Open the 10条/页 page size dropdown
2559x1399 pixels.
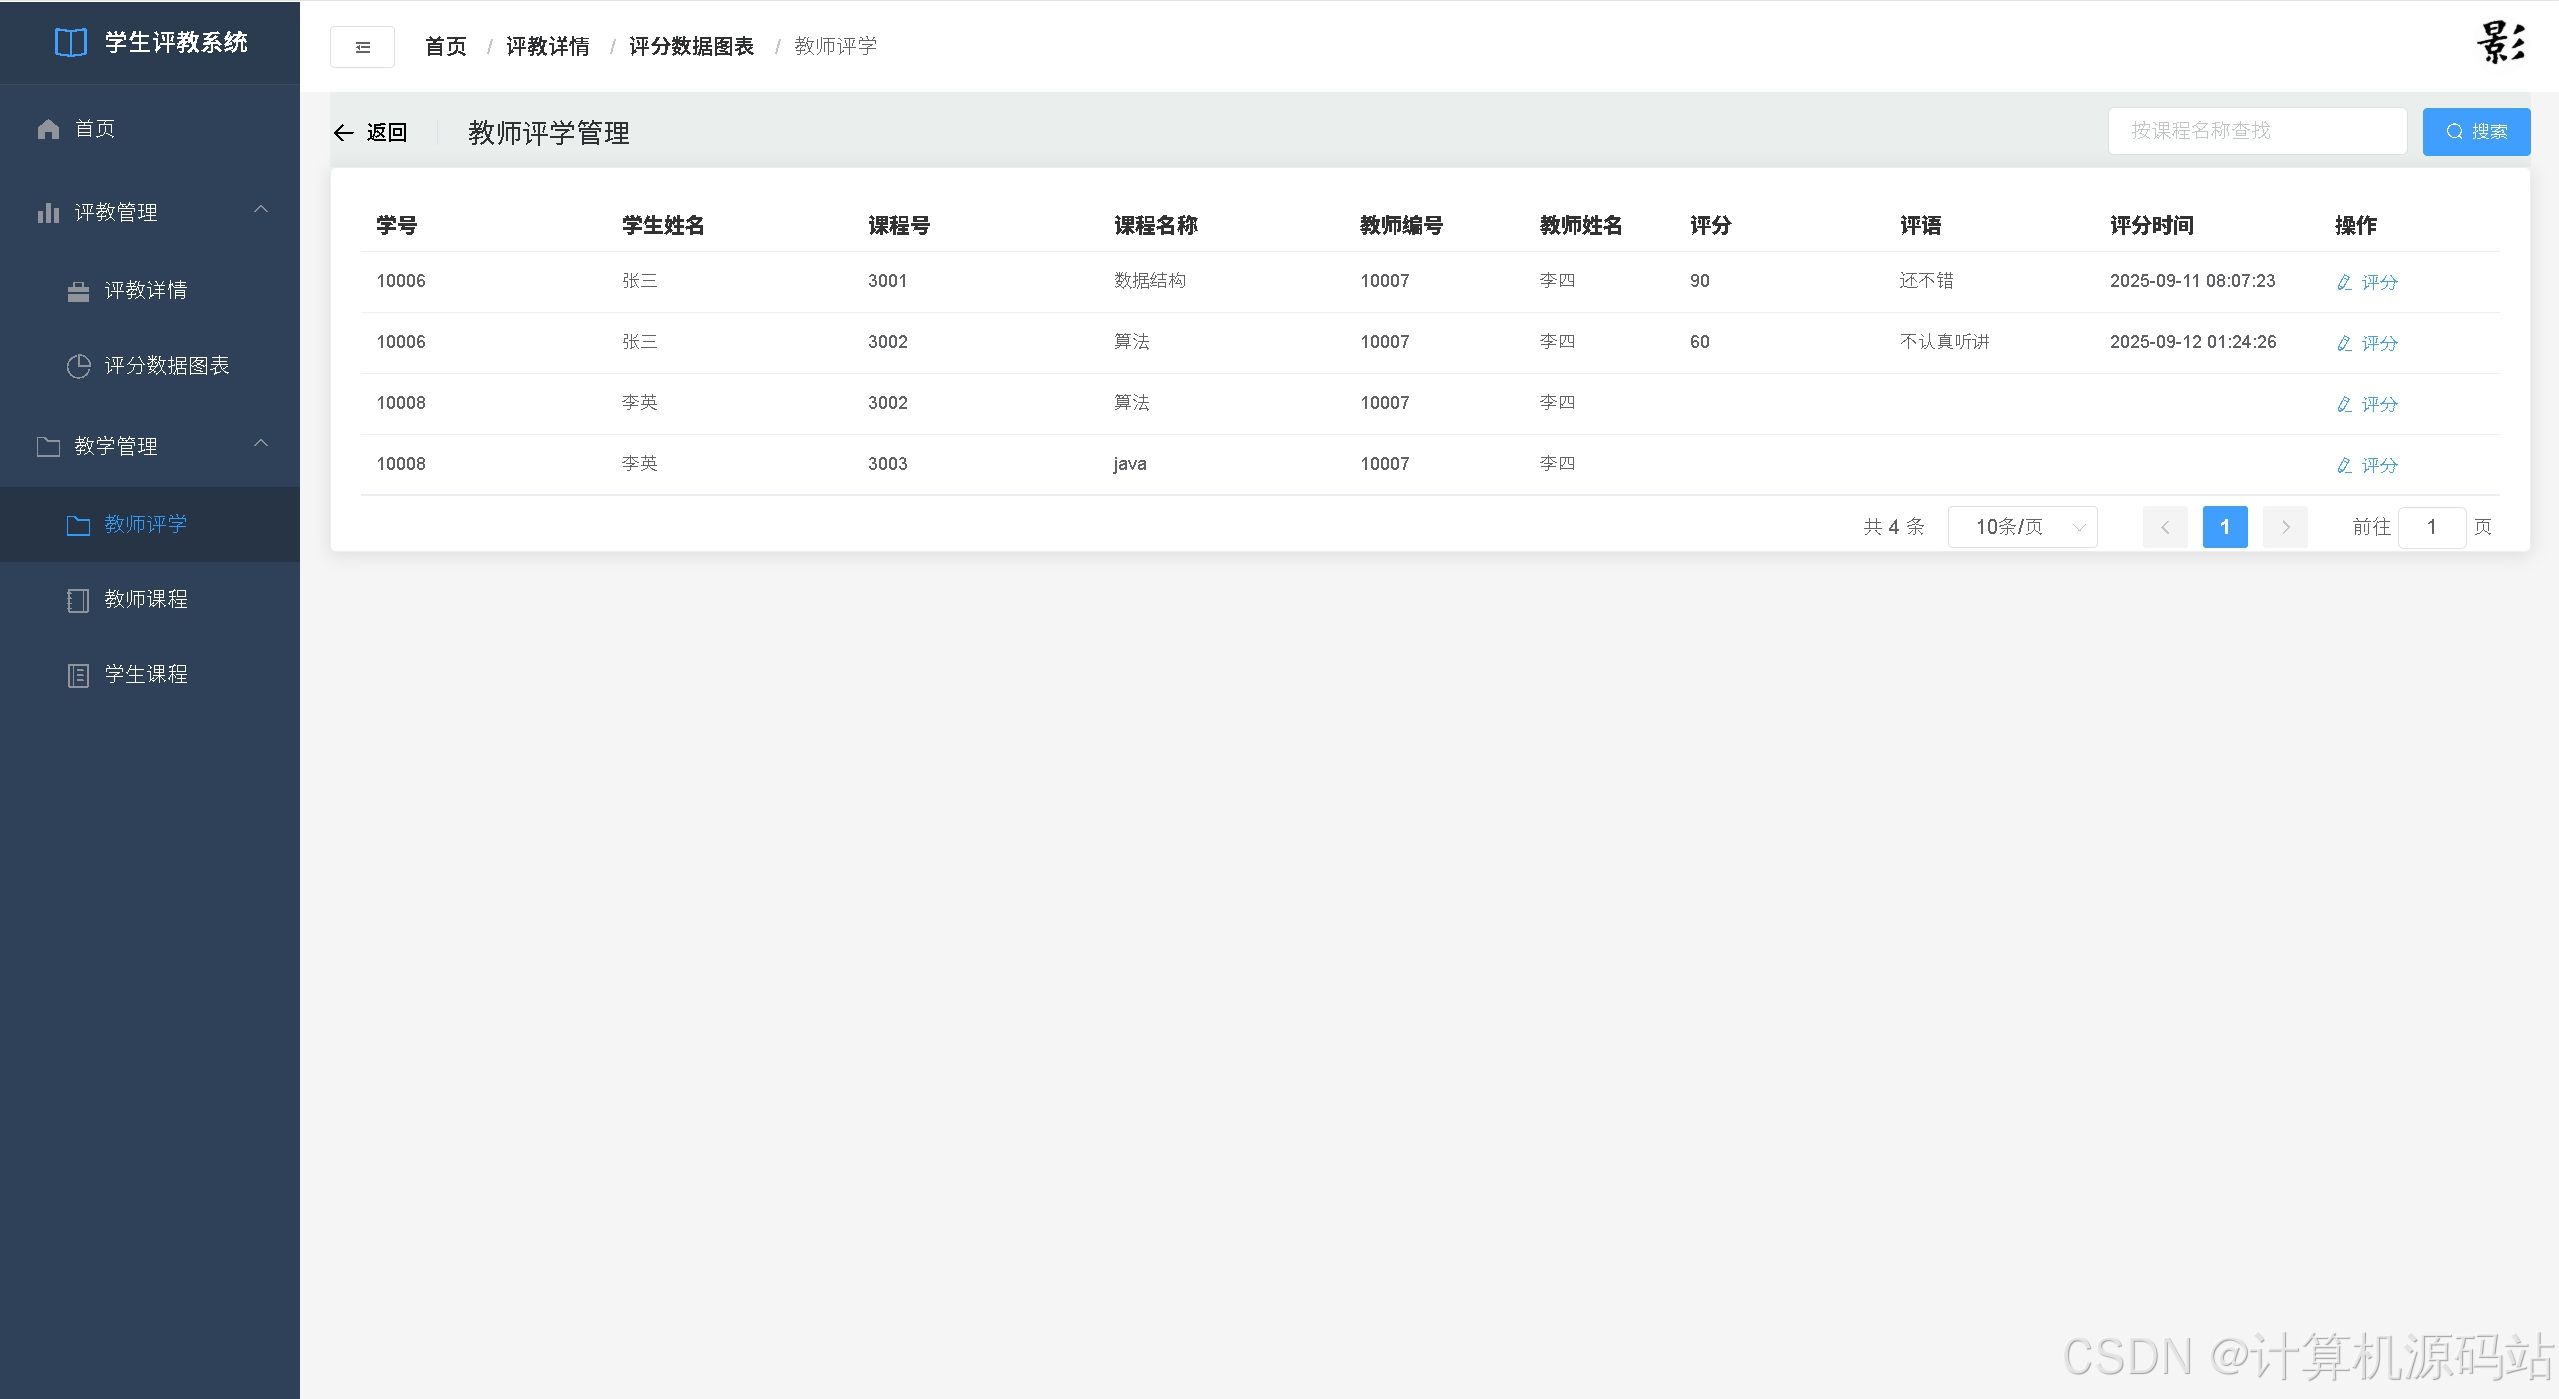click(2022, 527)
